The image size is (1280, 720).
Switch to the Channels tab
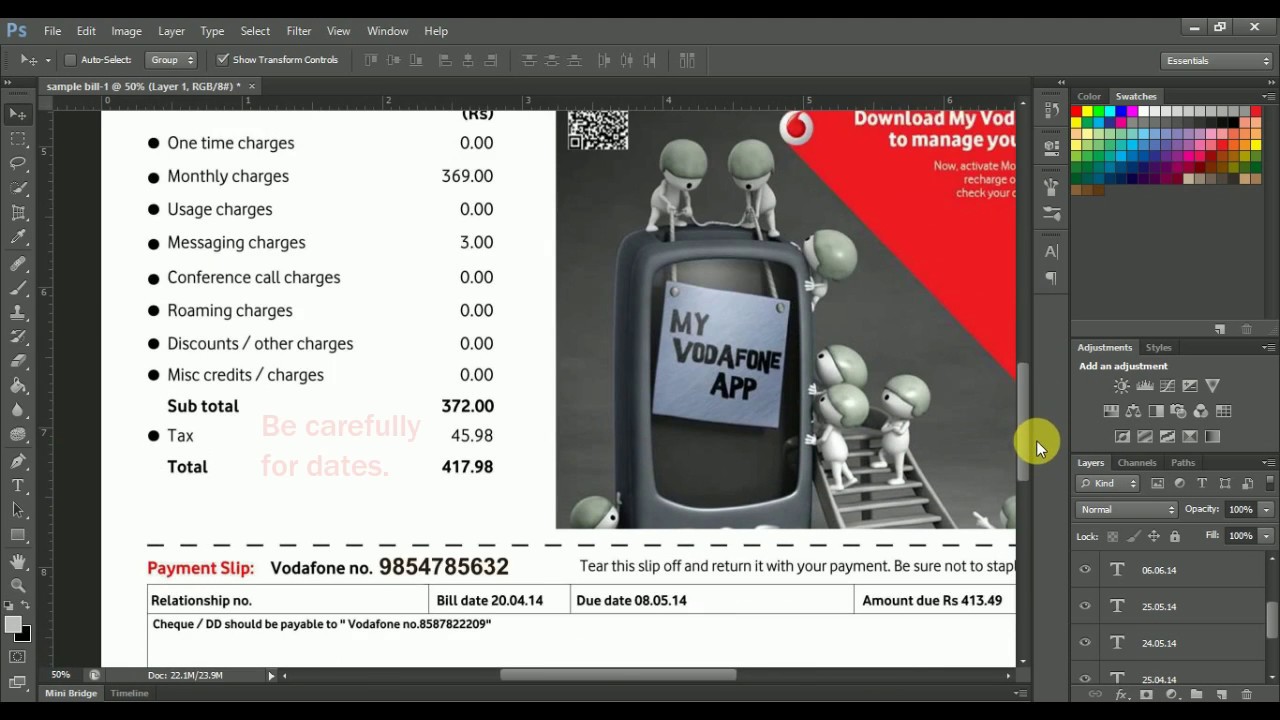coord(1137,463)
